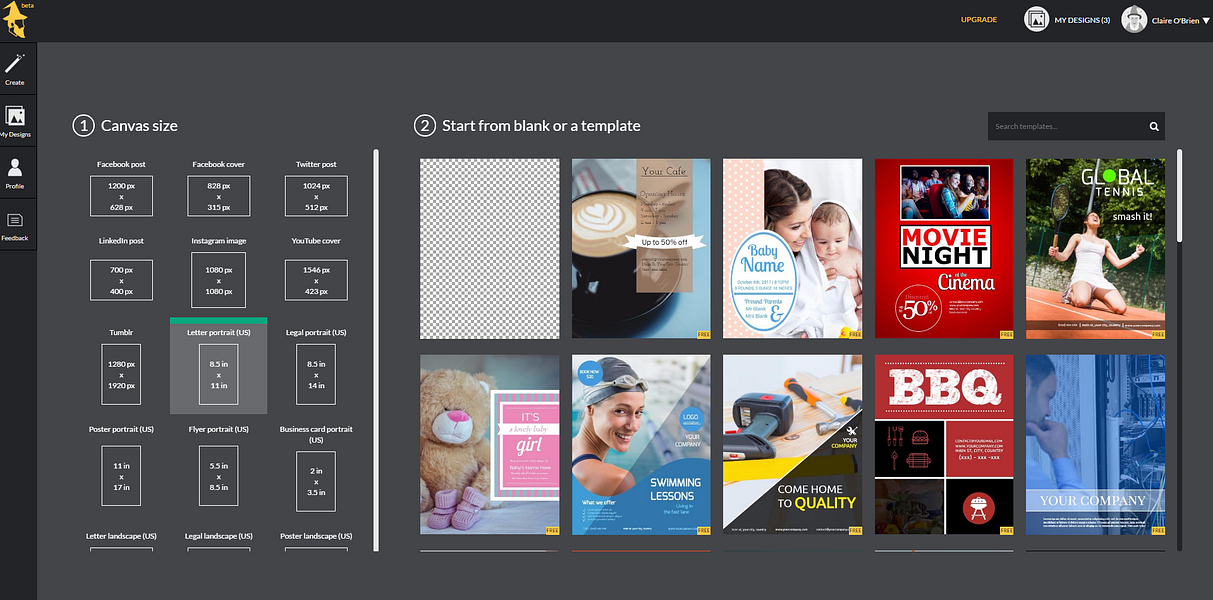Click the star beta logo at top left
This screenshot has height=600, width=1213.
point(17,19)
